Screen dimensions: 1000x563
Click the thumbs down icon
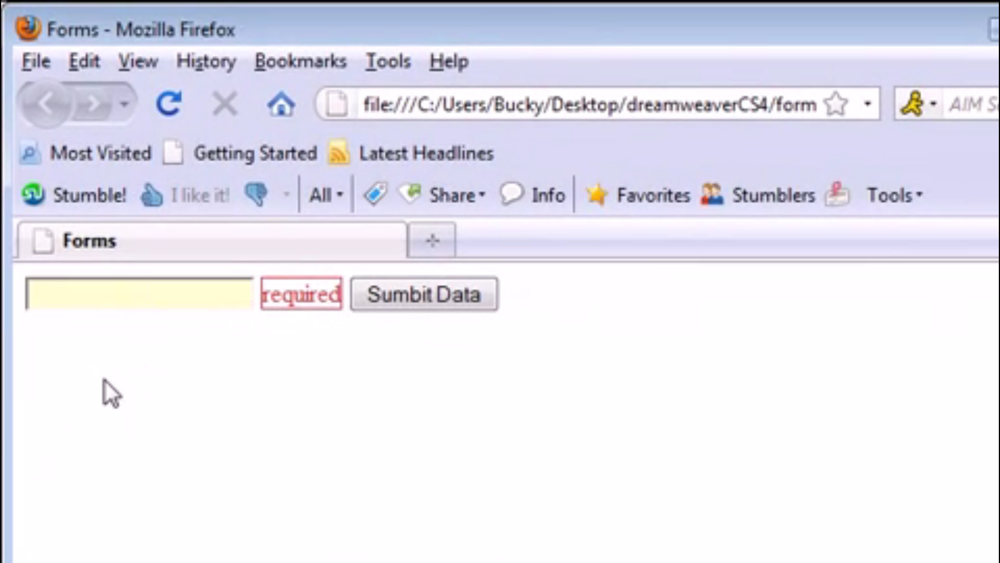[257, 194]
